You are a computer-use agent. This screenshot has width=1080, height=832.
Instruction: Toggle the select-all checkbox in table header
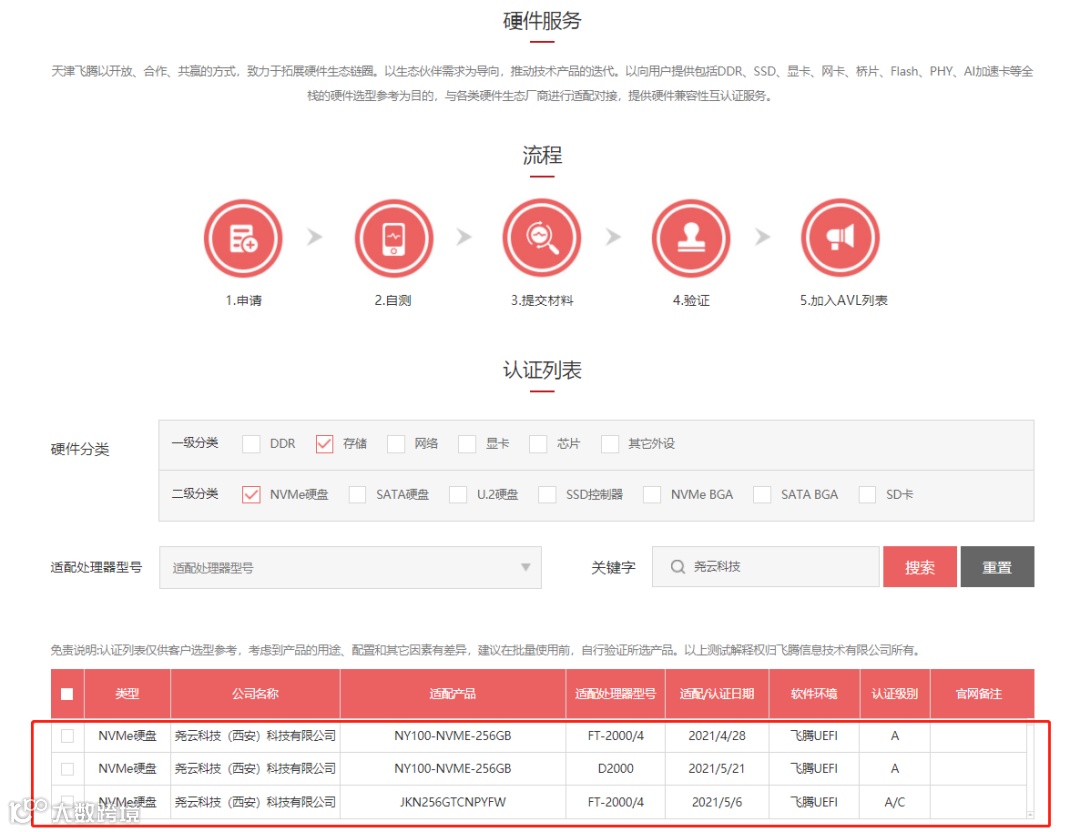pyautogui.click(x=67, y=694)
